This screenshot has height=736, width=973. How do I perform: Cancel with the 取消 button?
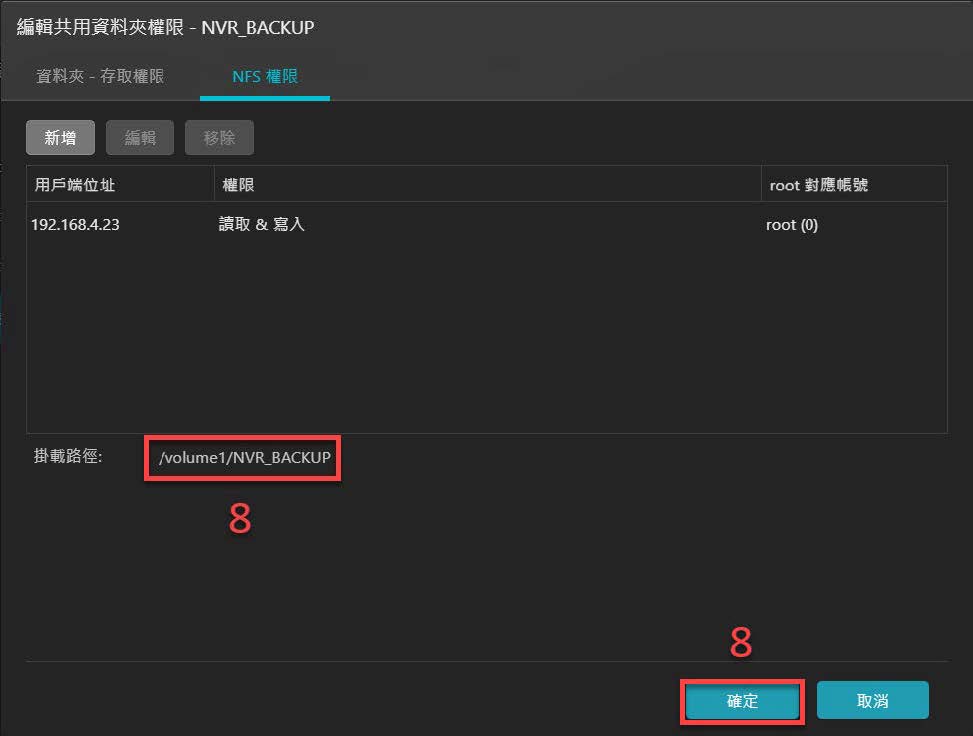pyautogui.click(x=872, y=701)
